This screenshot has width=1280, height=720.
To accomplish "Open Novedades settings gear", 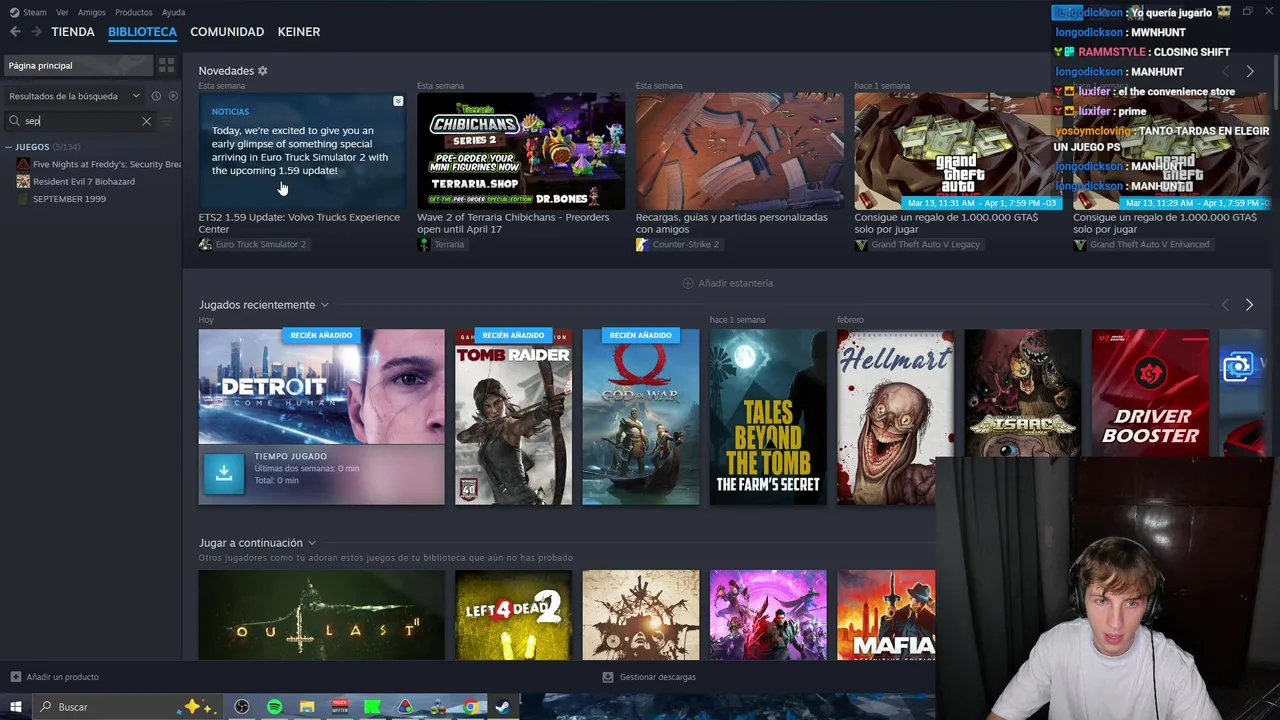I will (263, 71).
